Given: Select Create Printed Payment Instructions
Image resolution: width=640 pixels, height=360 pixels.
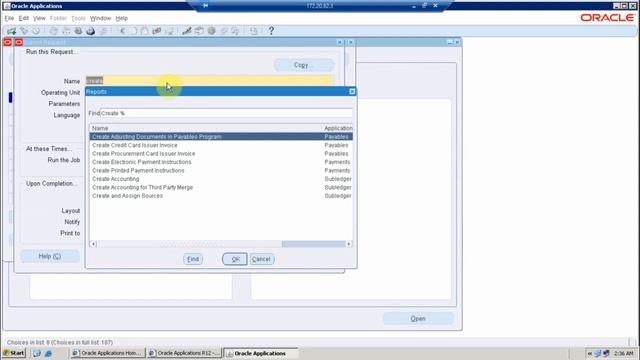Looking at the screenshot, I should [221, 171].
